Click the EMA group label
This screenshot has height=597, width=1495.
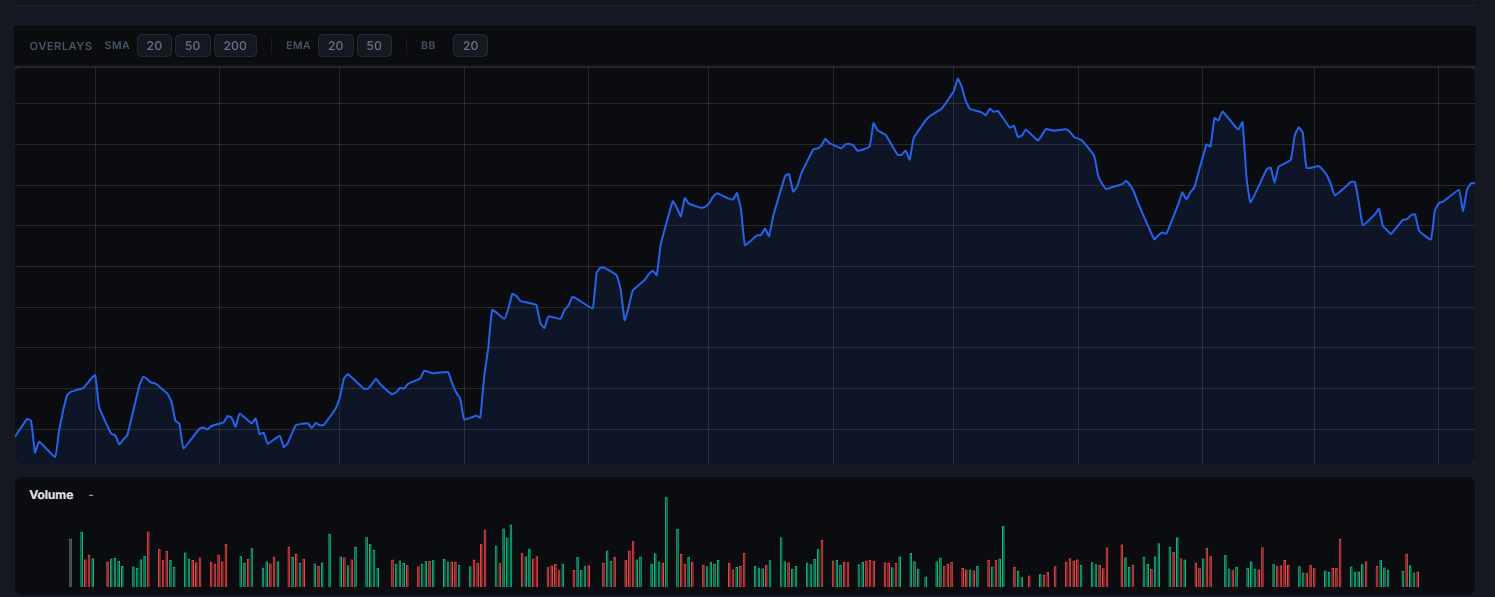pyautogui.click(x=298, y=46)
